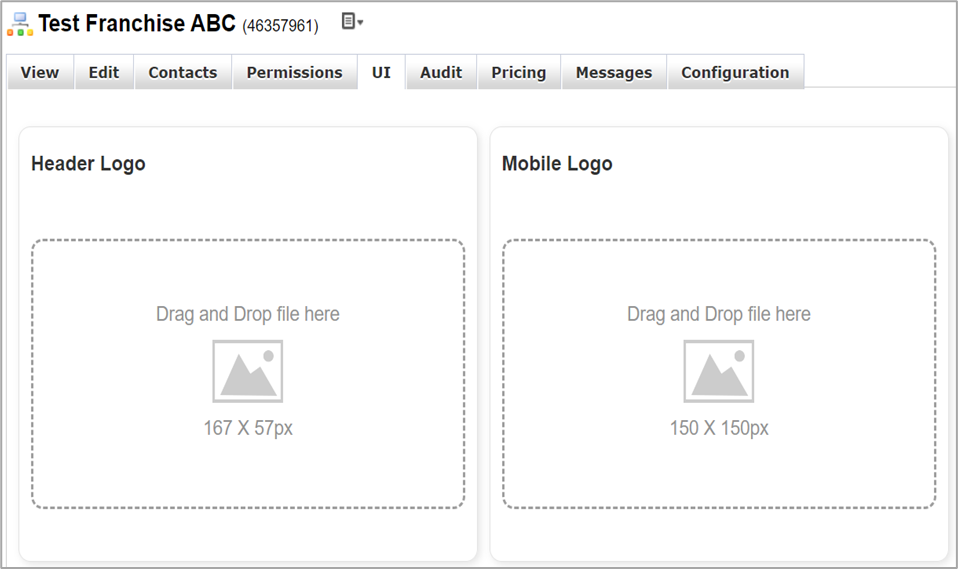Click Header Logo's "Drag and Drop file here" text
Viewport: 958px width, 569px height.
[247, 314]
